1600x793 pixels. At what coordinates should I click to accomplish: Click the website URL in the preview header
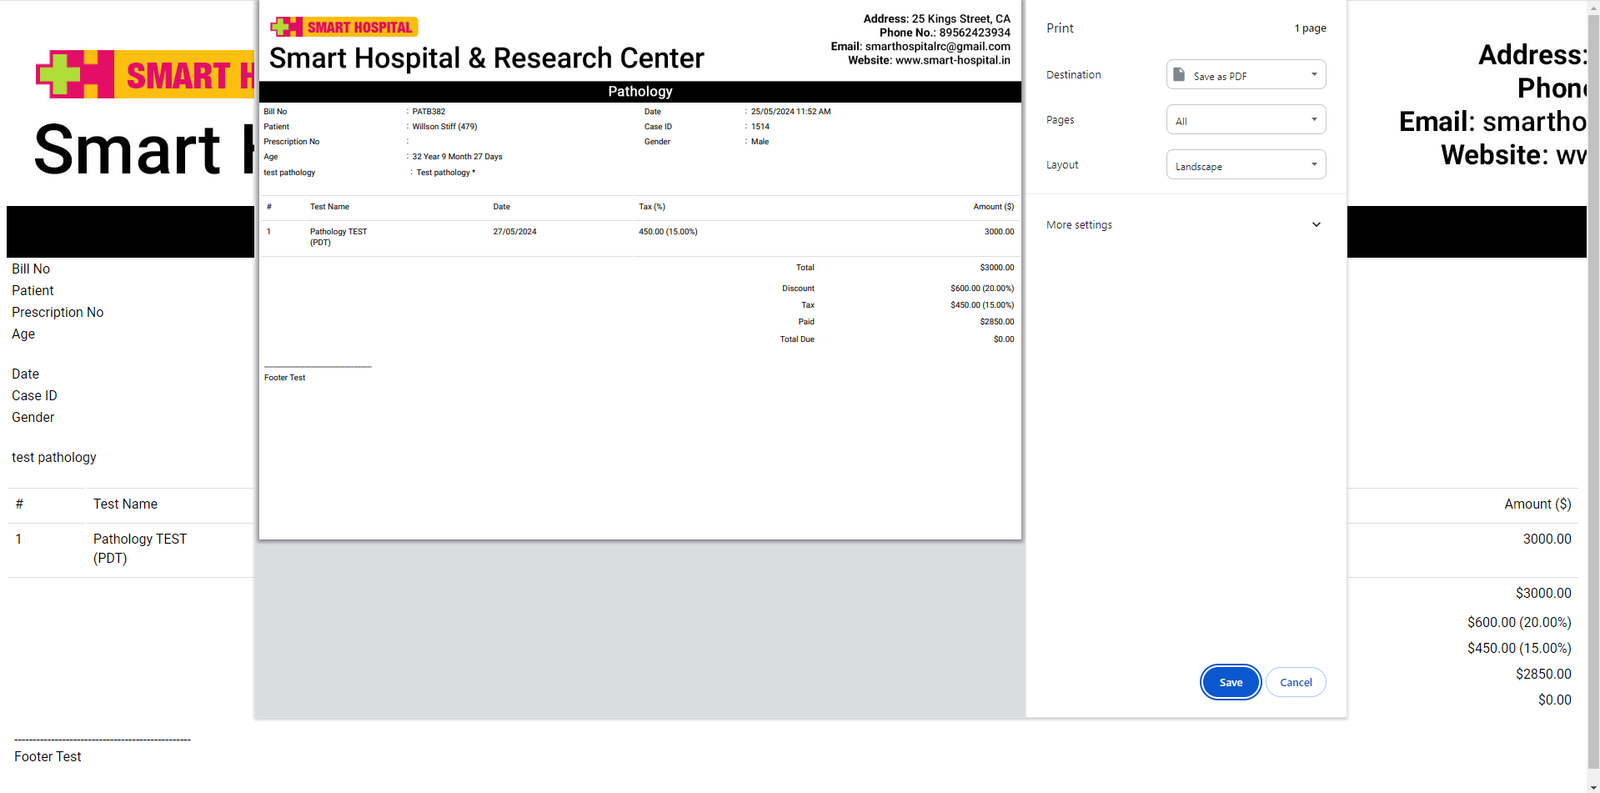[952, 60]
